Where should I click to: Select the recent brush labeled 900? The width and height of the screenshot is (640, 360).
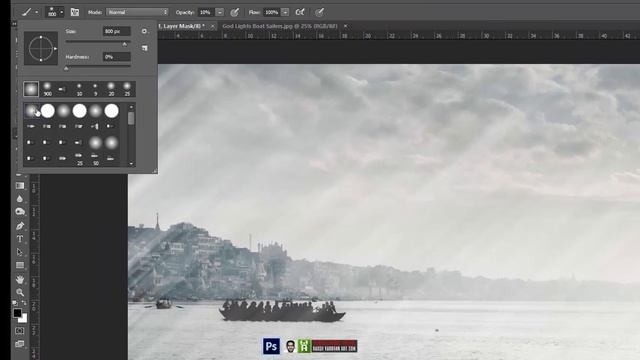(47, 89)
